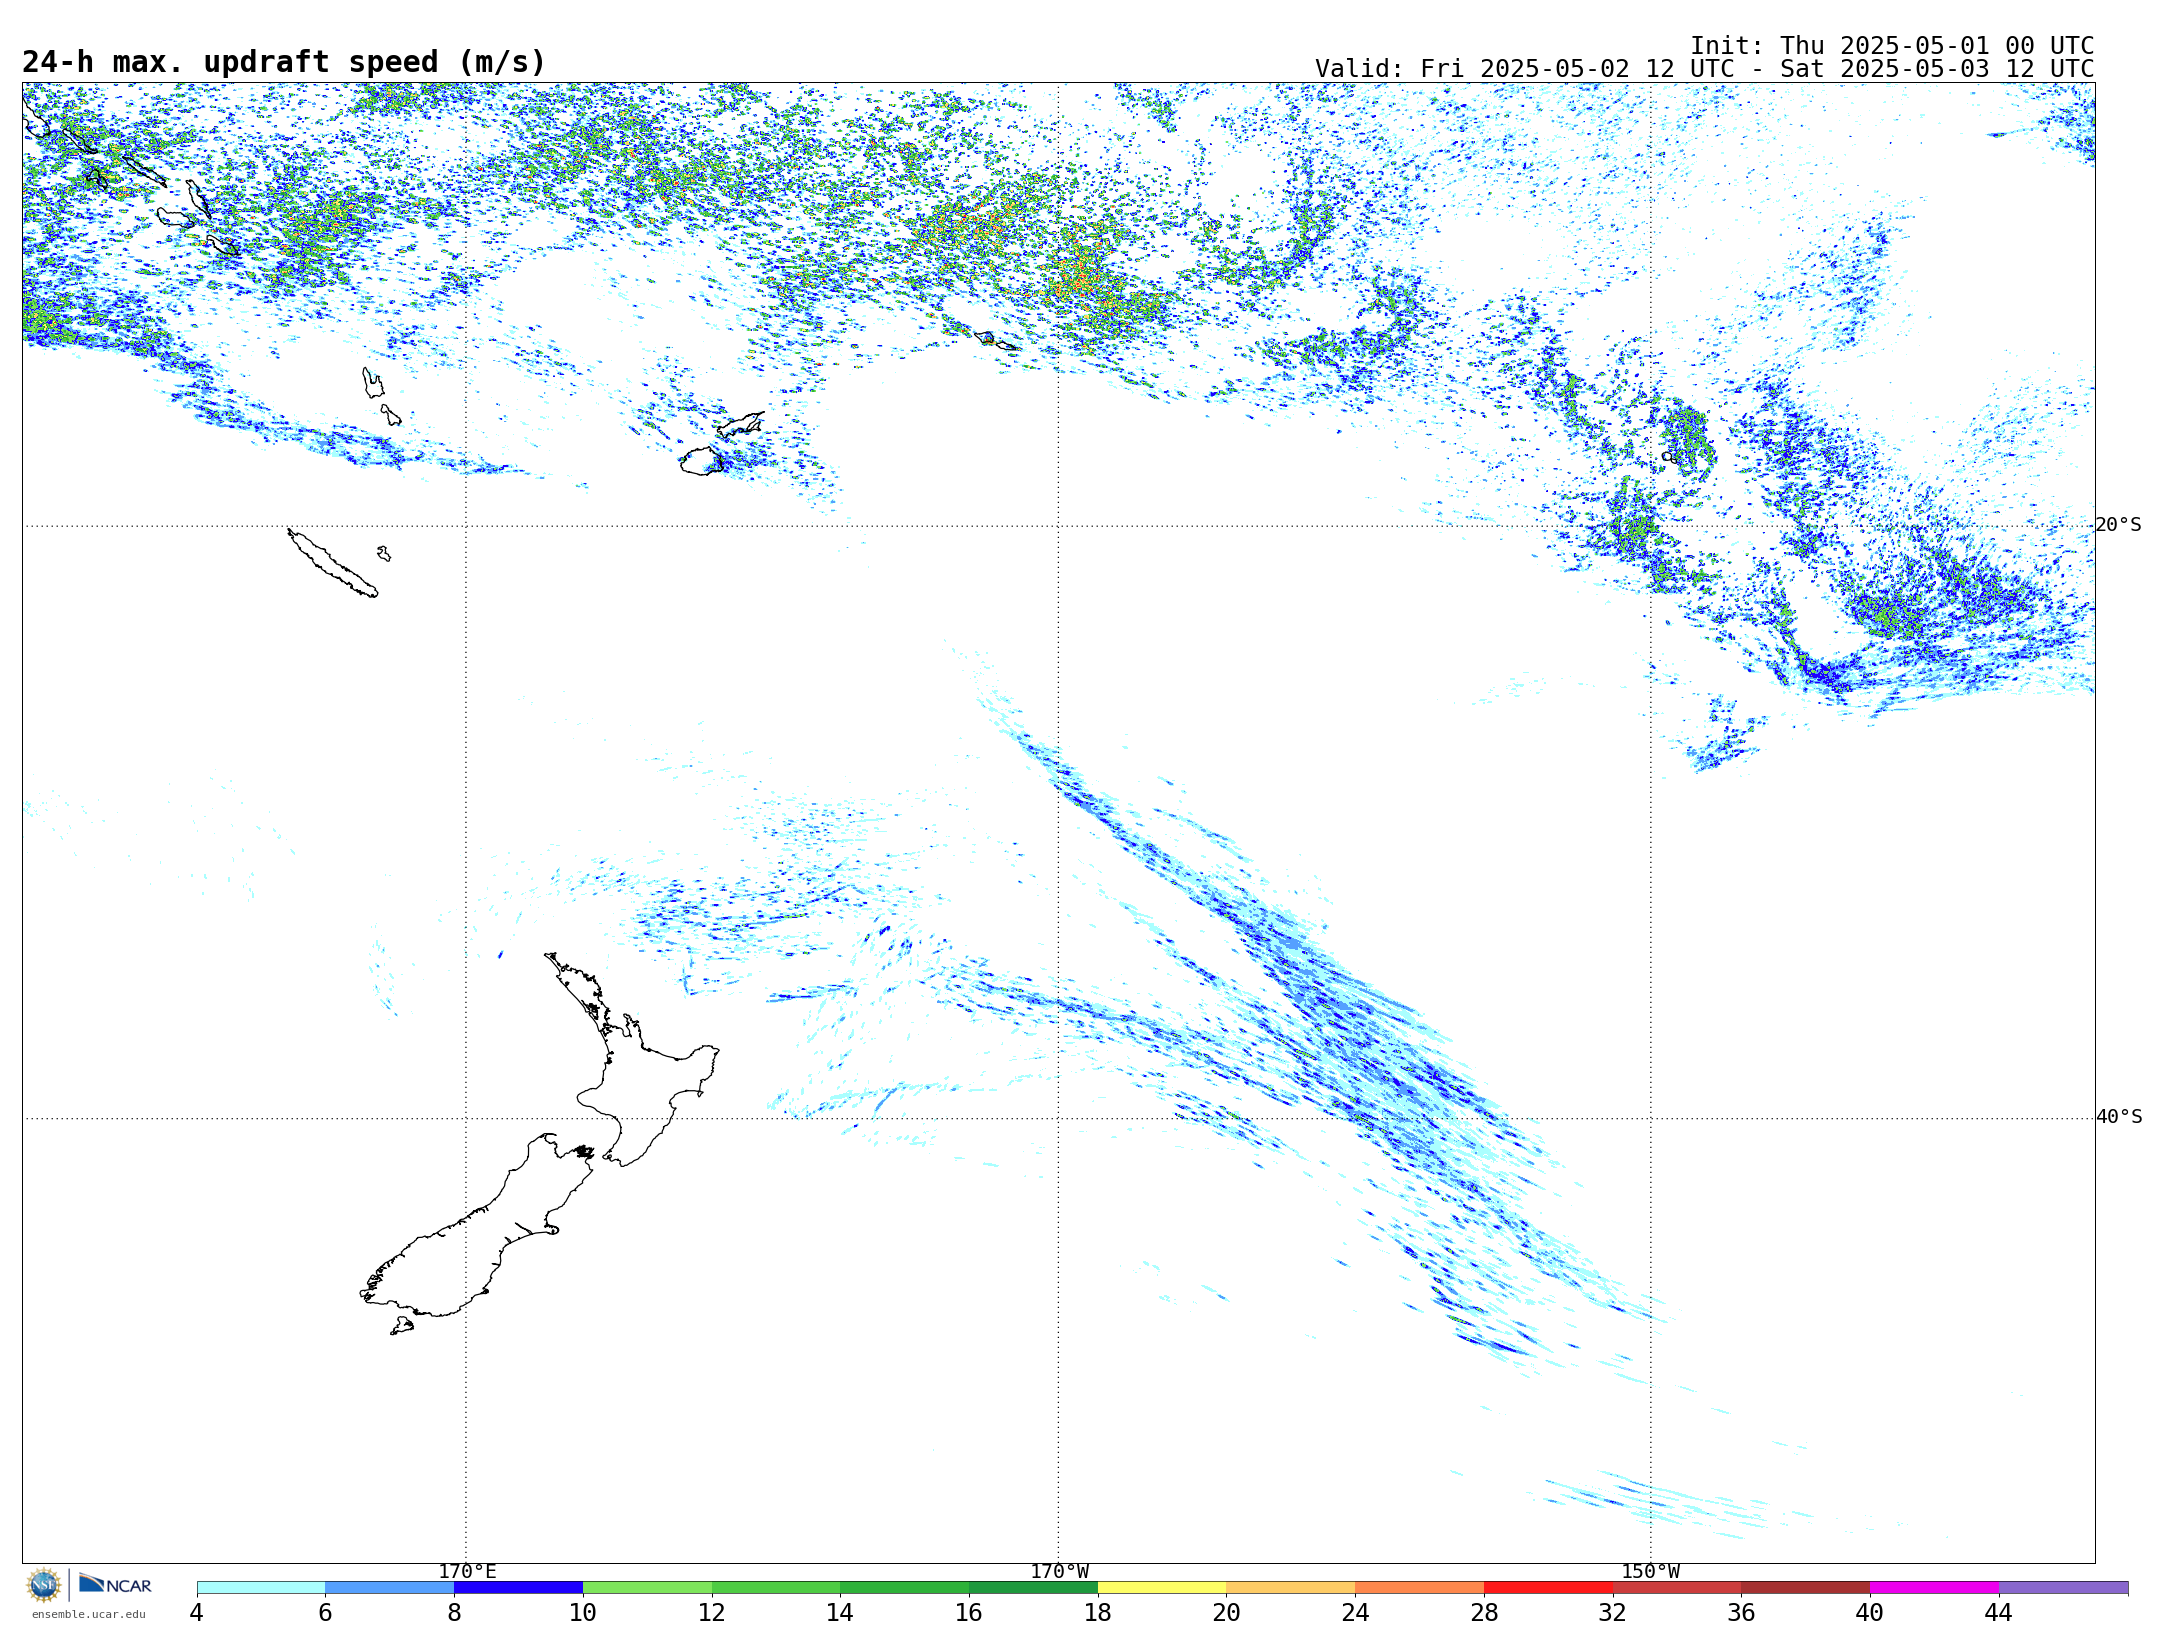Click the NCAR logo
2160x1626 pixels.
click(116, 1584)
